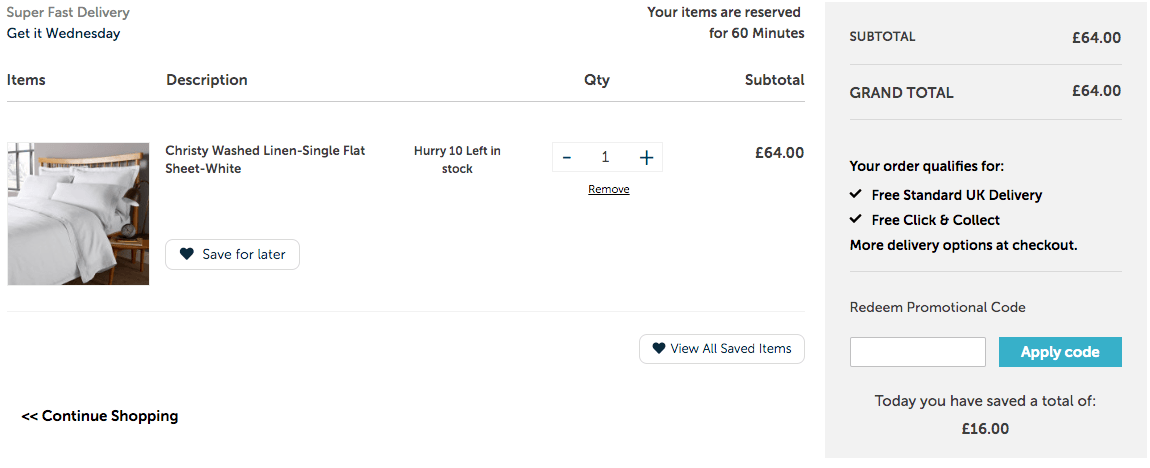Remove the Christy flat sheet from basket
Viewport: 1150px width, 468px height.
[x=609, y=189]
